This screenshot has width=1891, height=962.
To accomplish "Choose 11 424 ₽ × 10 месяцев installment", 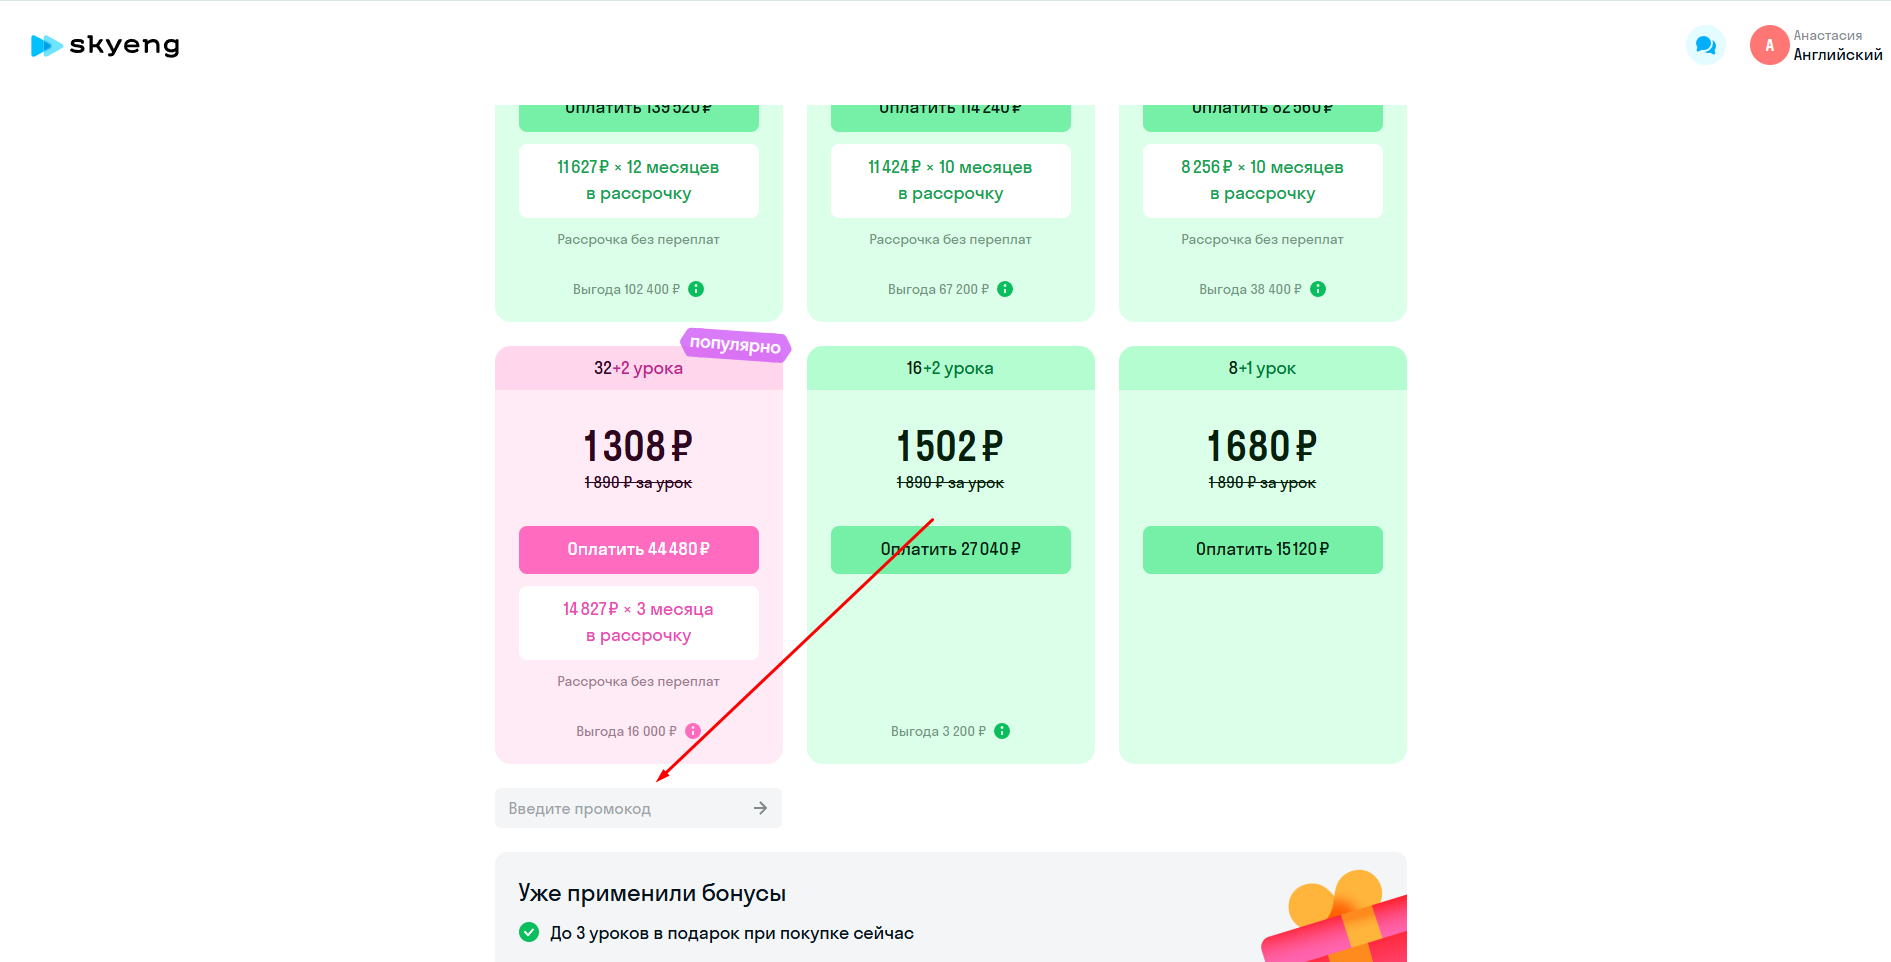I will 950,180.
